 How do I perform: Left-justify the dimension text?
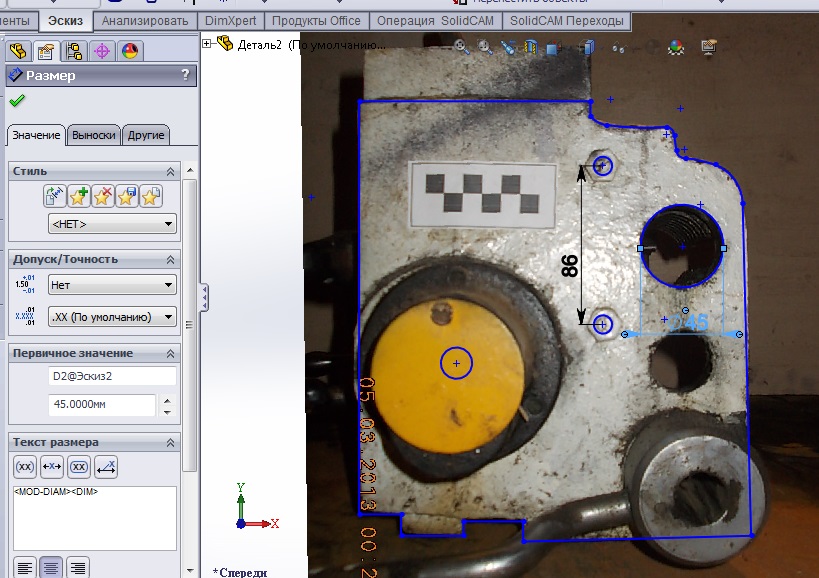24,567
